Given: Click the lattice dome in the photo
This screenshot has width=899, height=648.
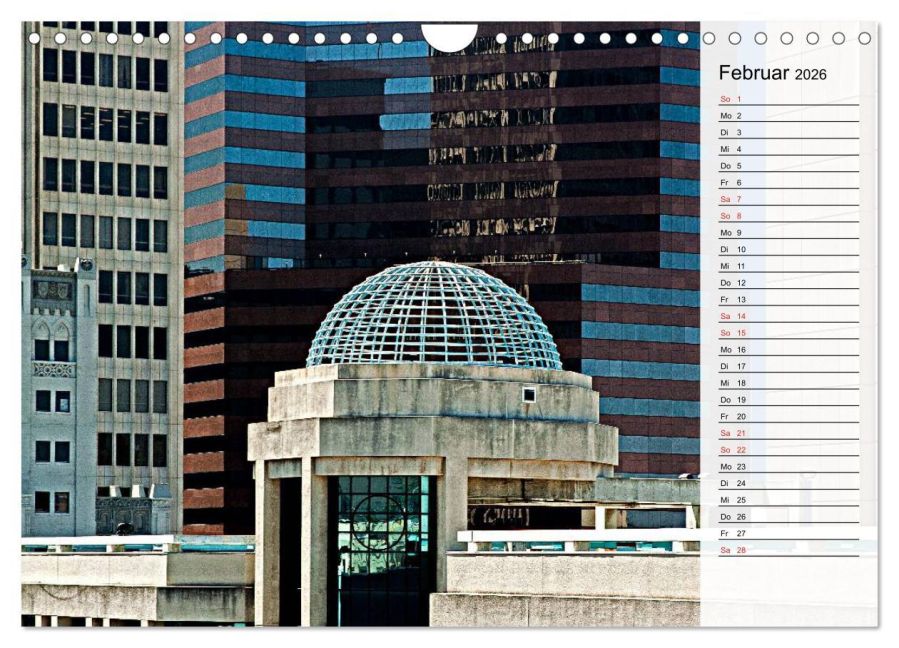Looking at the screenshot, I should pos(434,315).
